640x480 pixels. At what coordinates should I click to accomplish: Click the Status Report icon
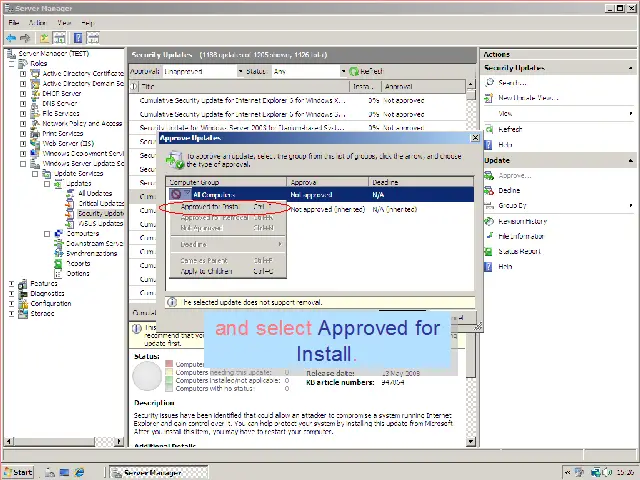pos(489,251)
